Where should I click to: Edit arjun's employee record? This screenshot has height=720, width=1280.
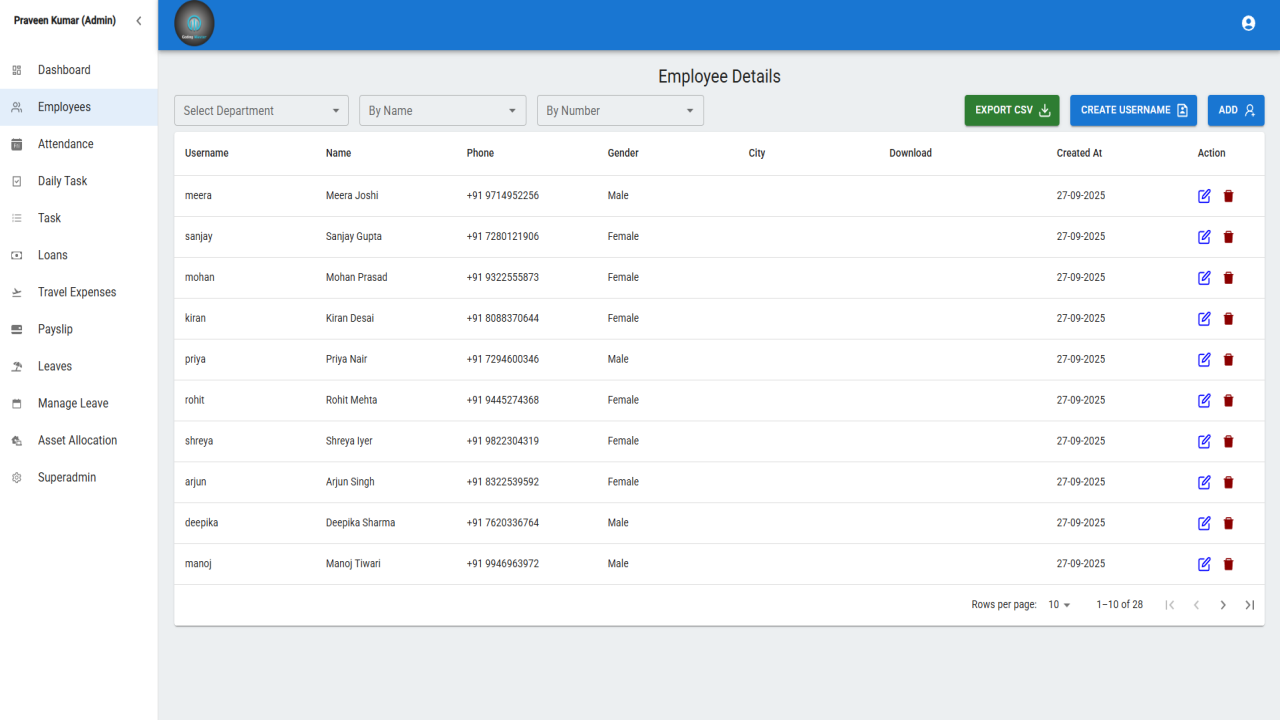1204,483
